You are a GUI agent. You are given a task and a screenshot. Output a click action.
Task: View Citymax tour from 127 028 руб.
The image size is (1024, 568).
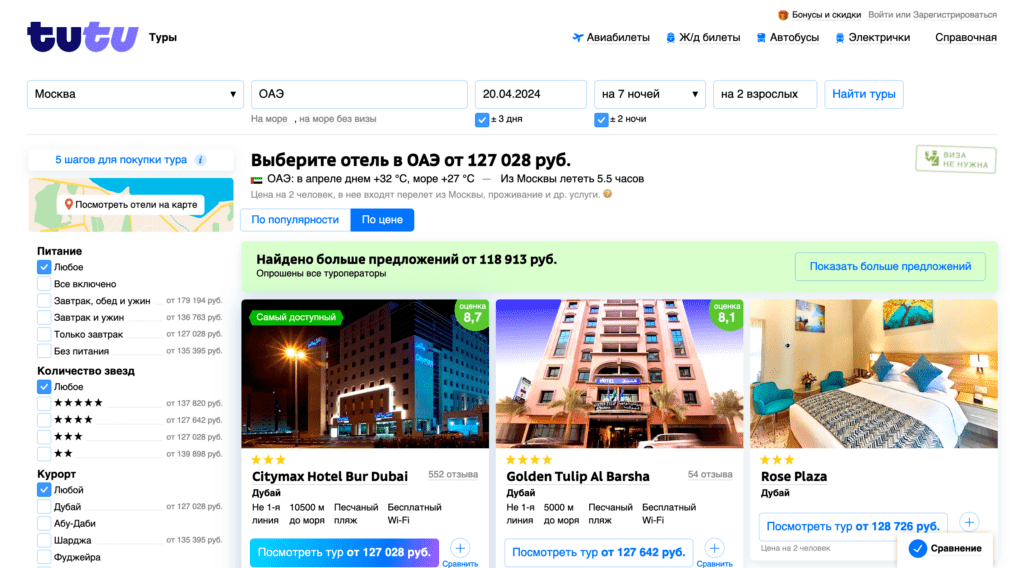click(344, 552)
